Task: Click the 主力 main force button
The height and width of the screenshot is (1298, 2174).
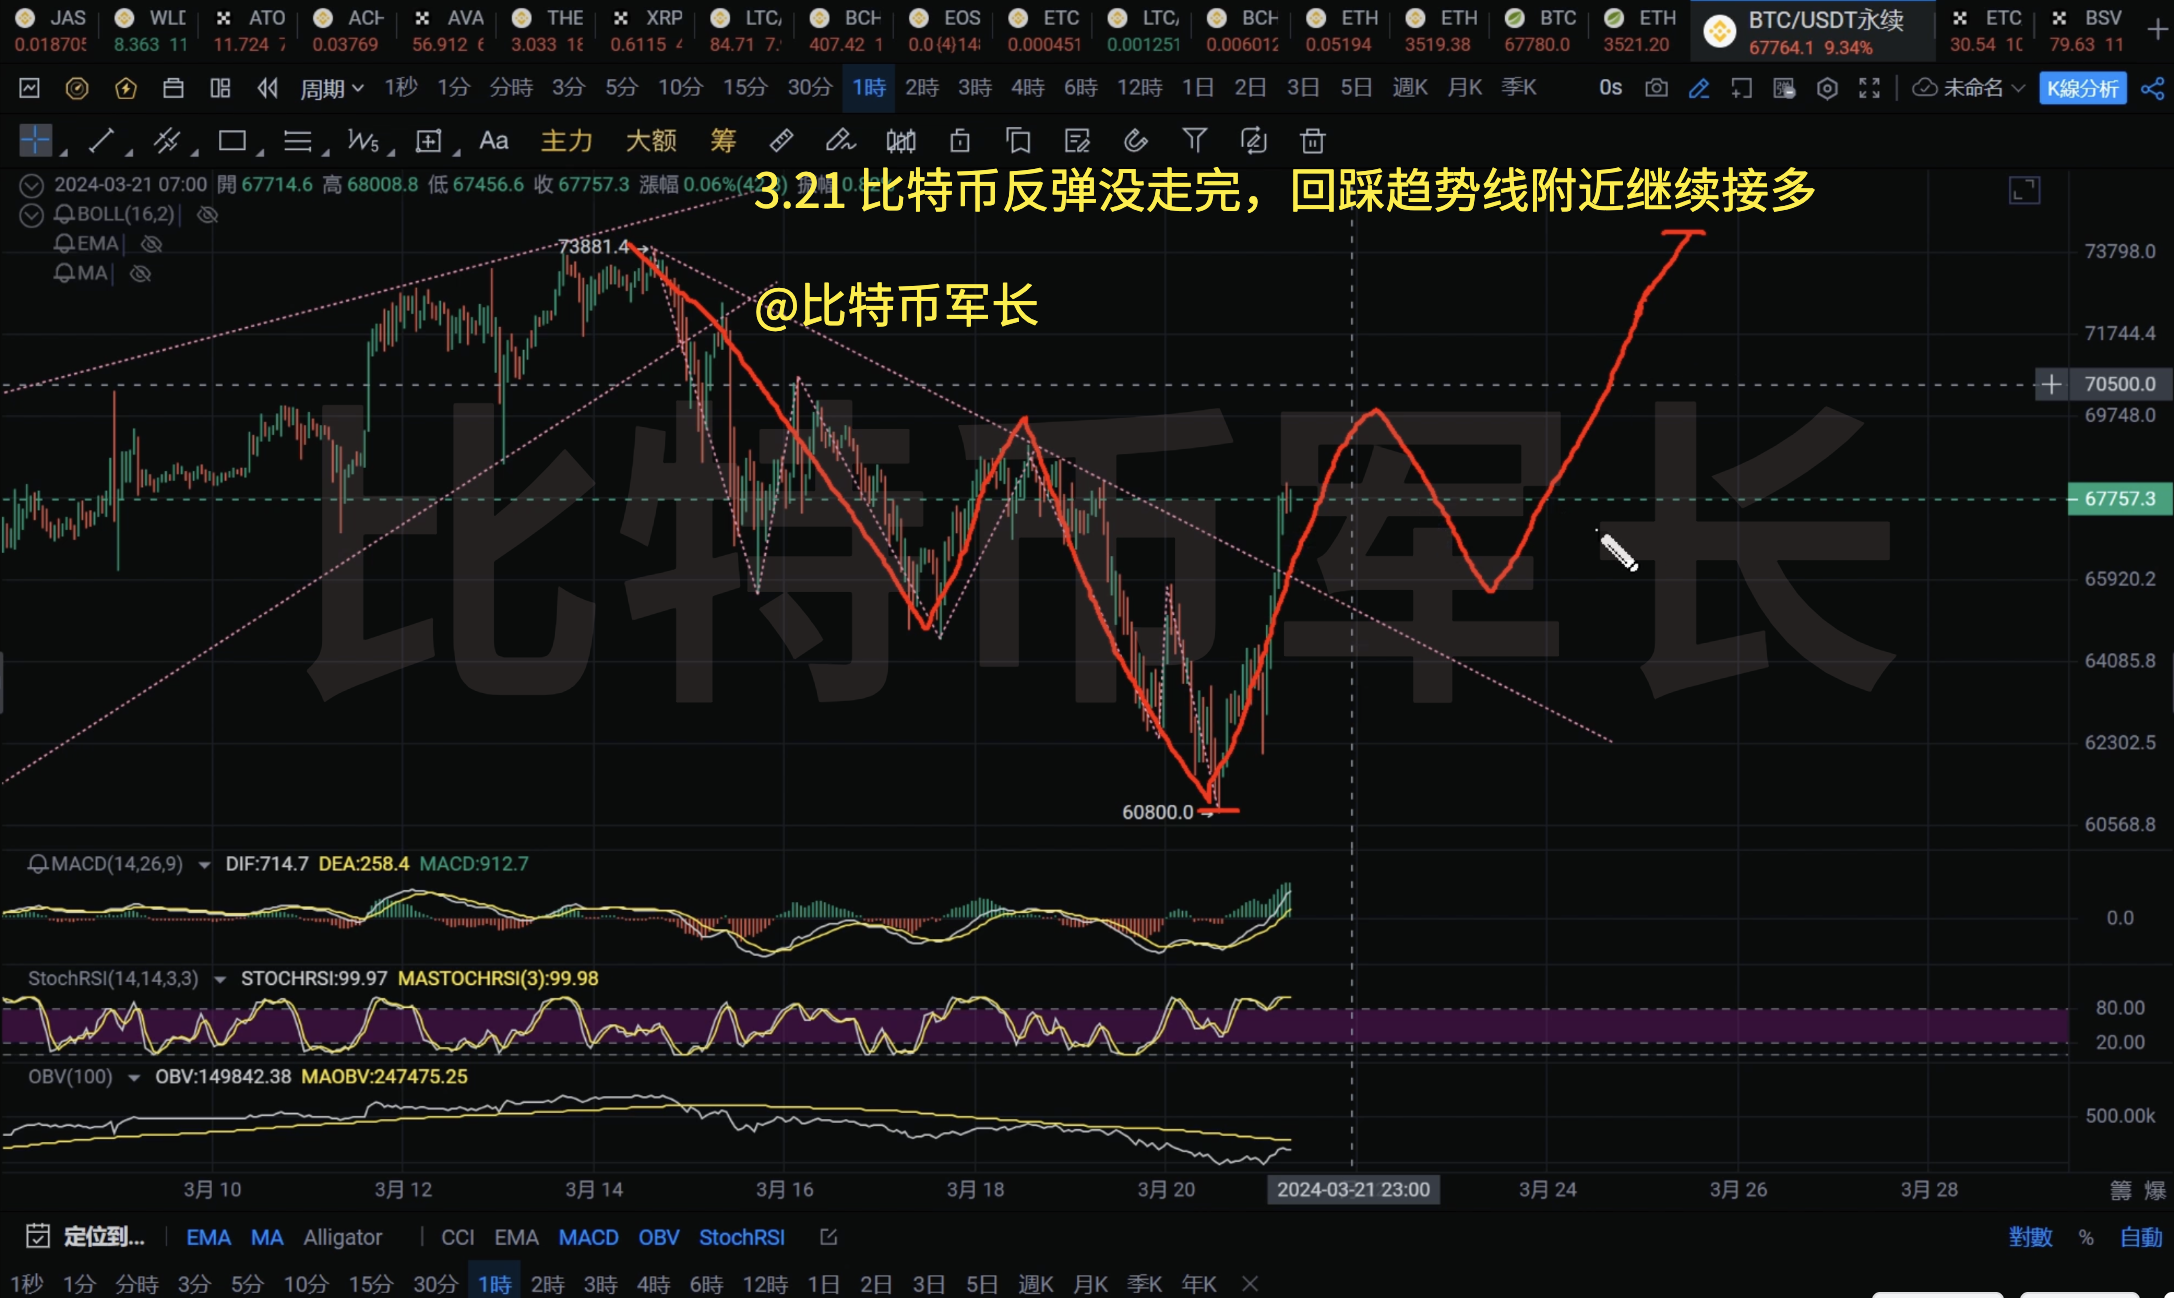Action: click(x=565, y=141)
